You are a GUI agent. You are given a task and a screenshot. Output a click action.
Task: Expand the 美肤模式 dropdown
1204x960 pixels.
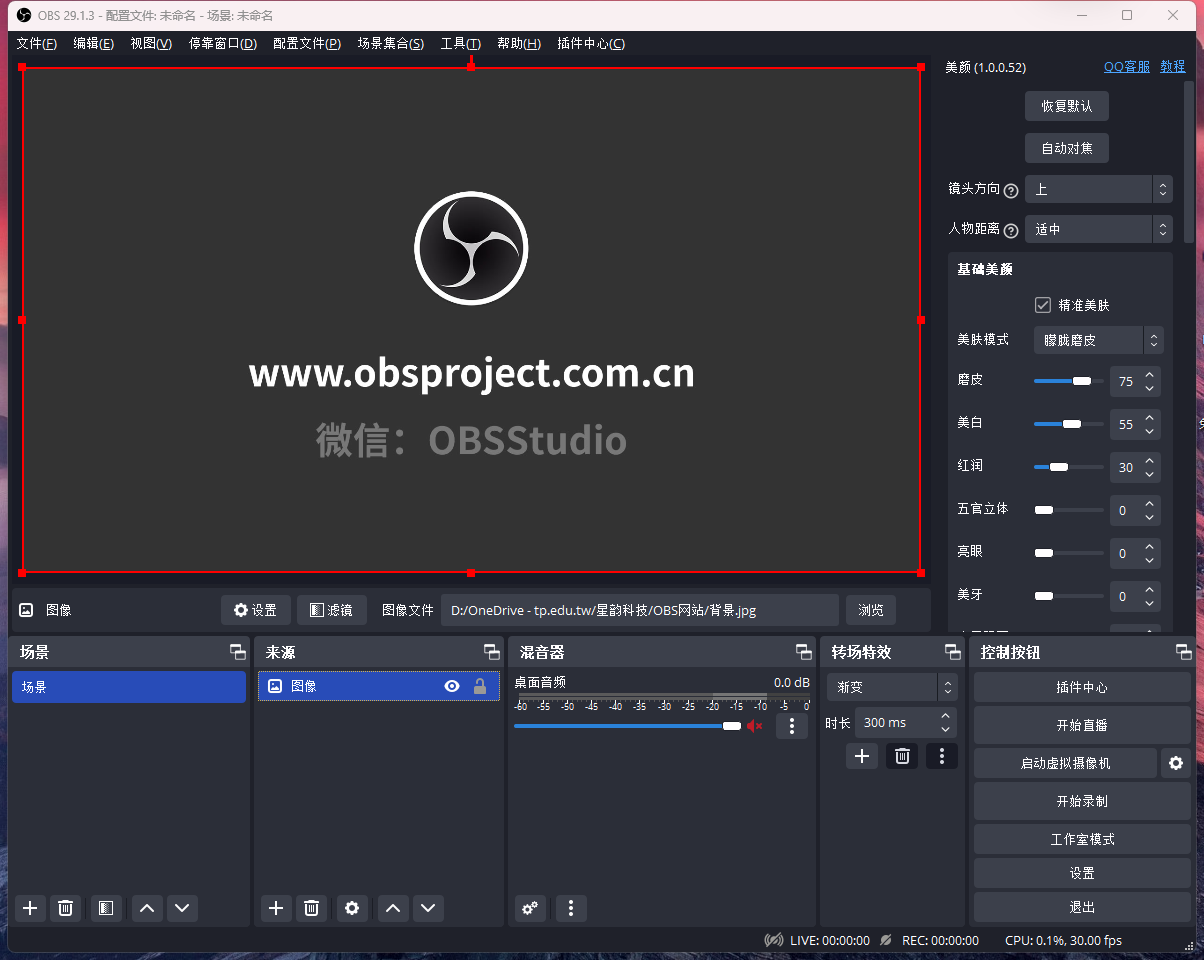click(1099, 340)
